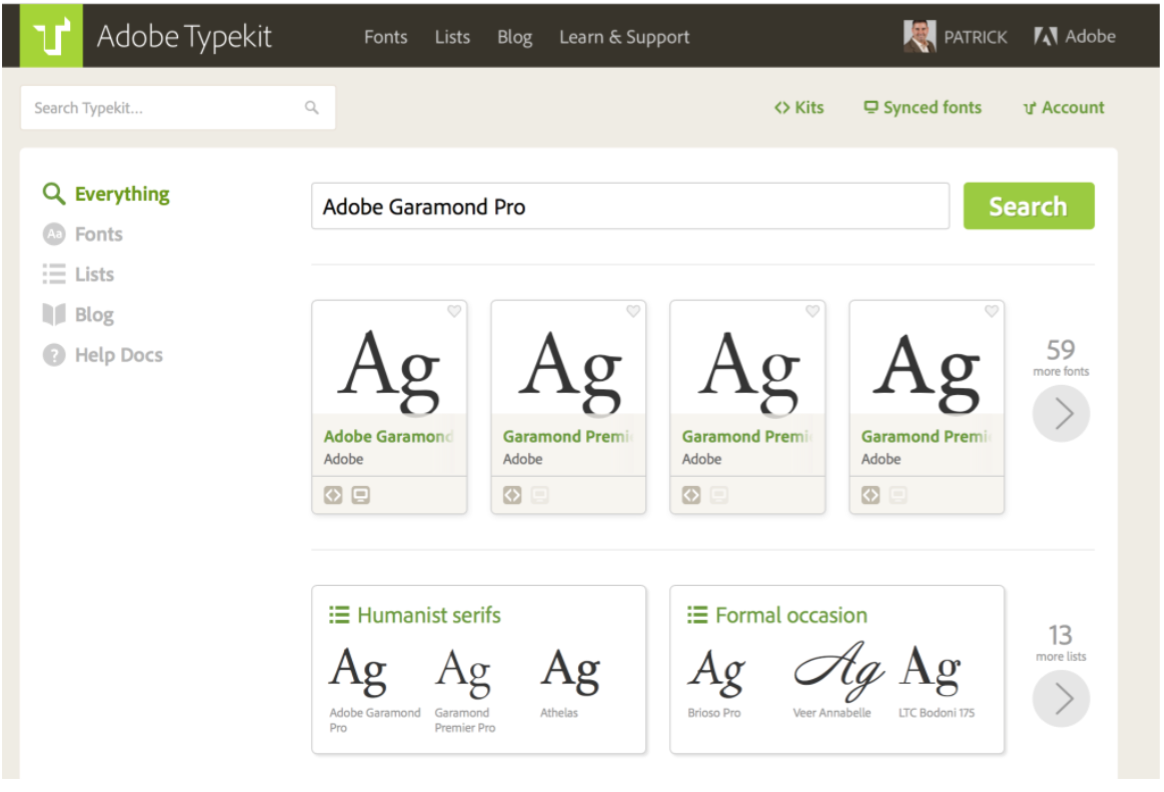Click the Blog book icon in sidebar
Image resolution: width=1164 pixels, height=792 pixels.
point(55,314)
